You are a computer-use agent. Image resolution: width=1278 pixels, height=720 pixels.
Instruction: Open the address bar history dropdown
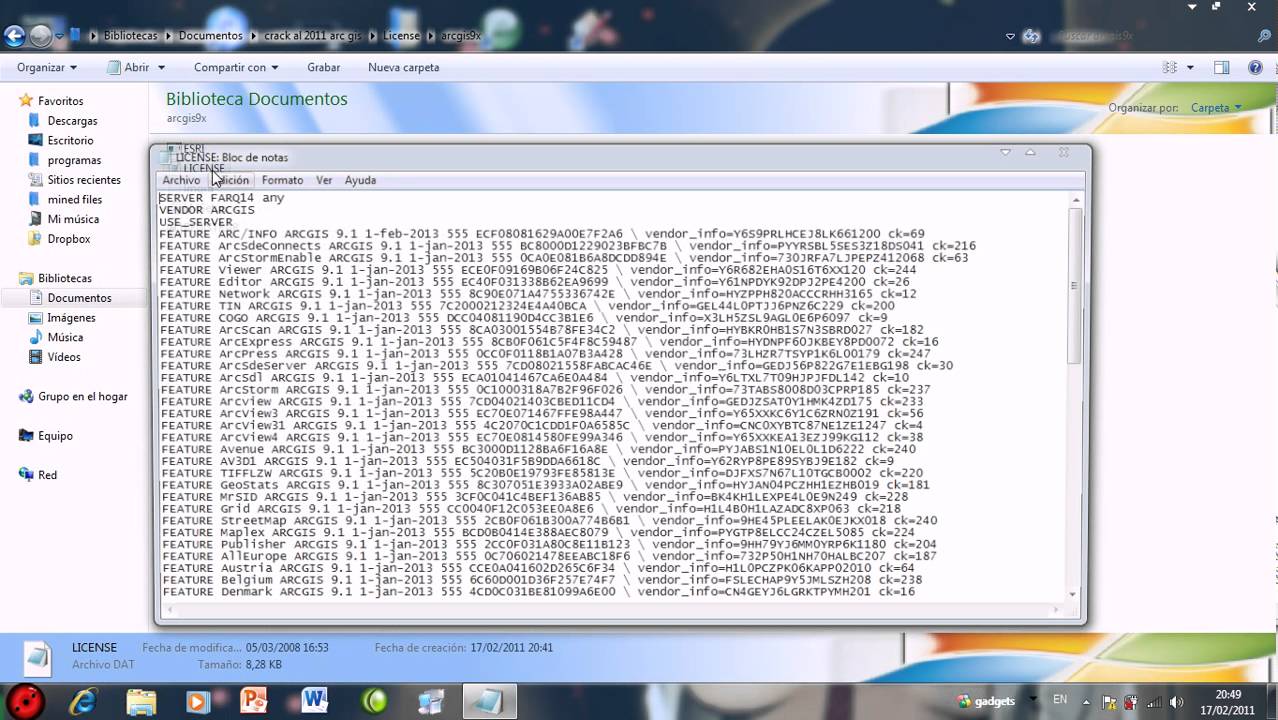pos(1010,36)
